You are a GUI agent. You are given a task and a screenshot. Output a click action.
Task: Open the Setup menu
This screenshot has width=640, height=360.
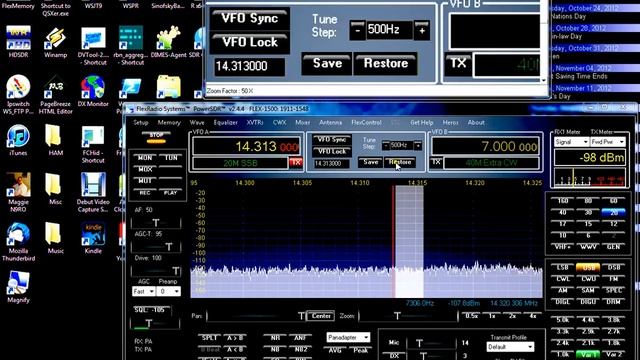click(140, 122)
